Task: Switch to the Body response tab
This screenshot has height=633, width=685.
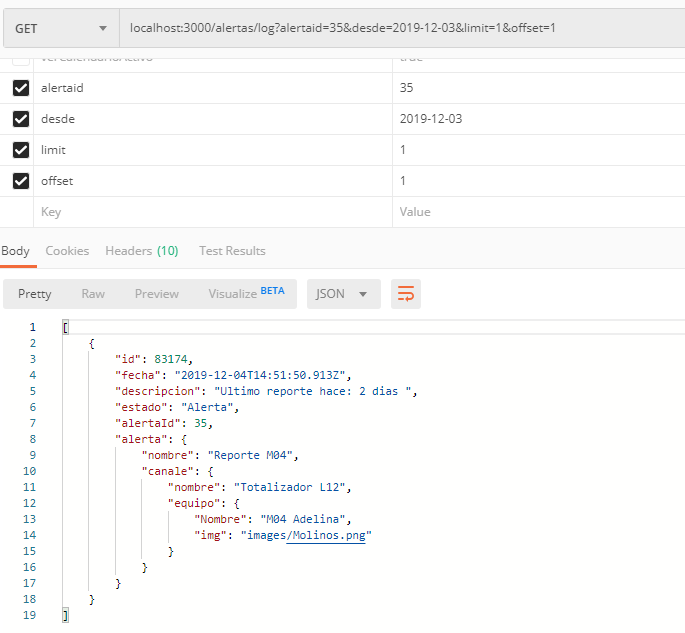Action: point(15,251)
